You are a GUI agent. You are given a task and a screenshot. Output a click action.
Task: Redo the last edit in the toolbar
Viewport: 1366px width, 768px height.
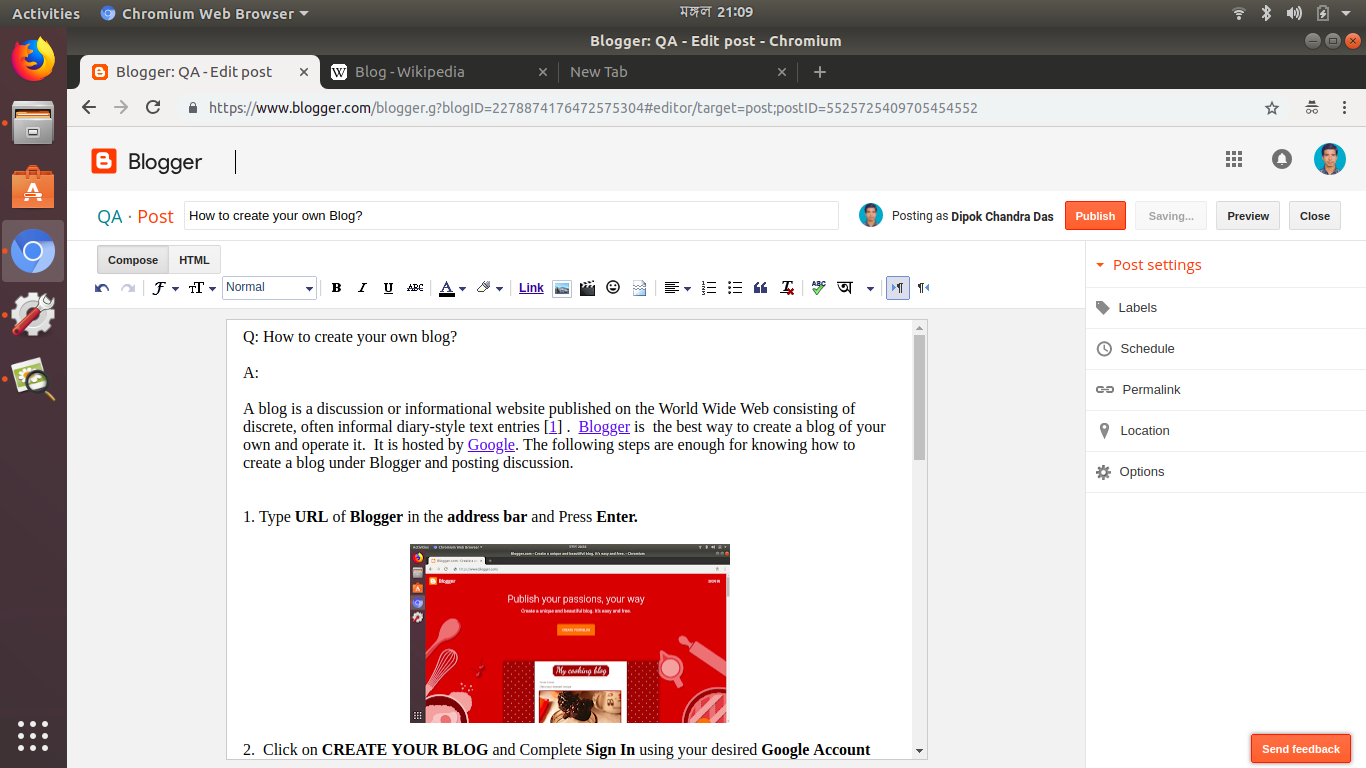127,288
